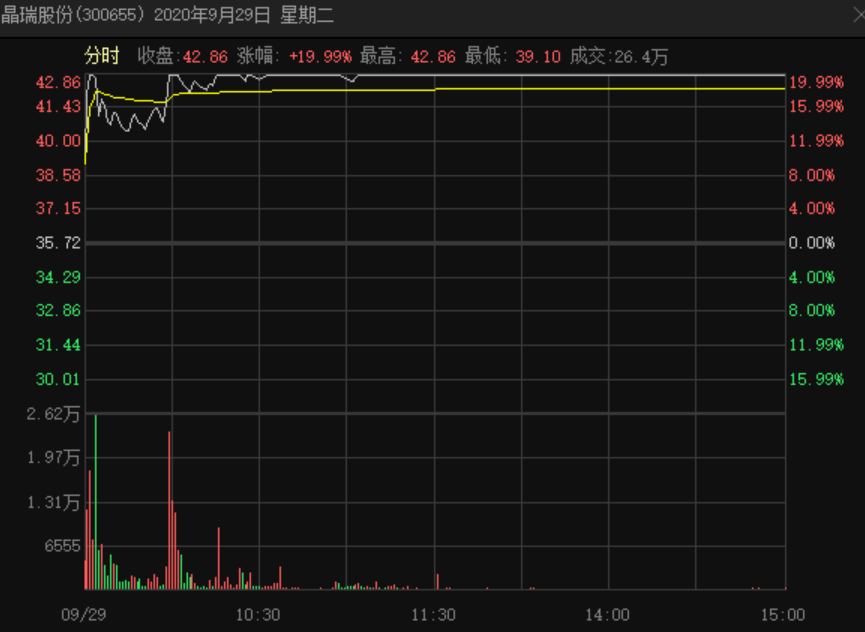Click the 35.72 baseline price label
Viewport: 865px width, 632px height.
click(58, 243)
